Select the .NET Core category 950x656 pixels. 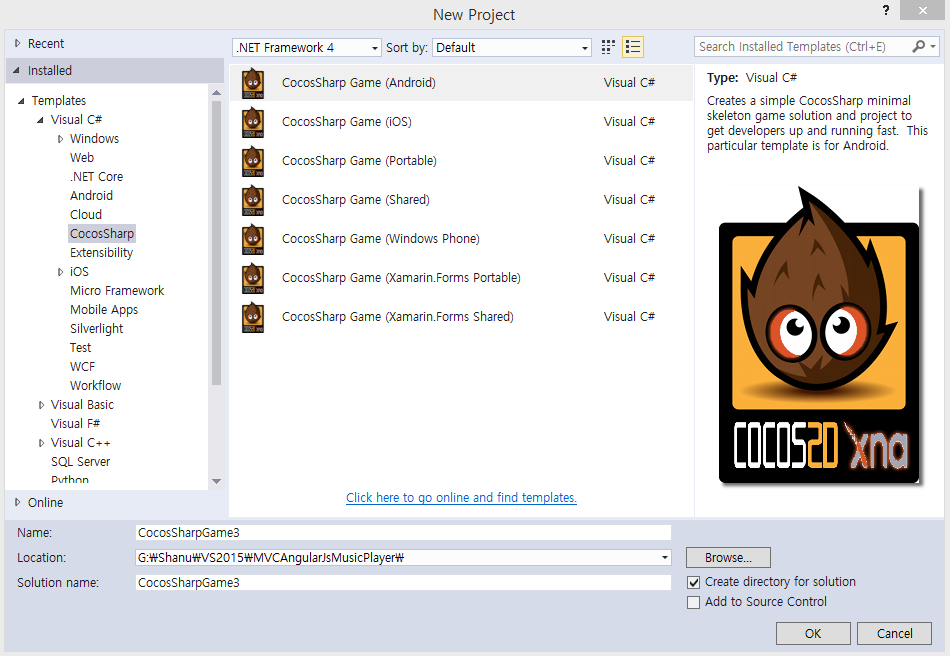tap(96, 177)
